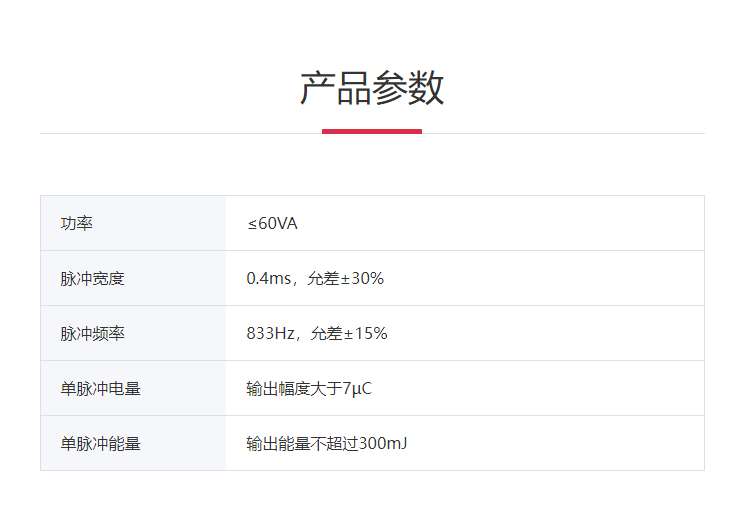Viewport: 739px width, 520px height.
Task: Click the 输出幅度大于 text
Action: pos(294,388)
